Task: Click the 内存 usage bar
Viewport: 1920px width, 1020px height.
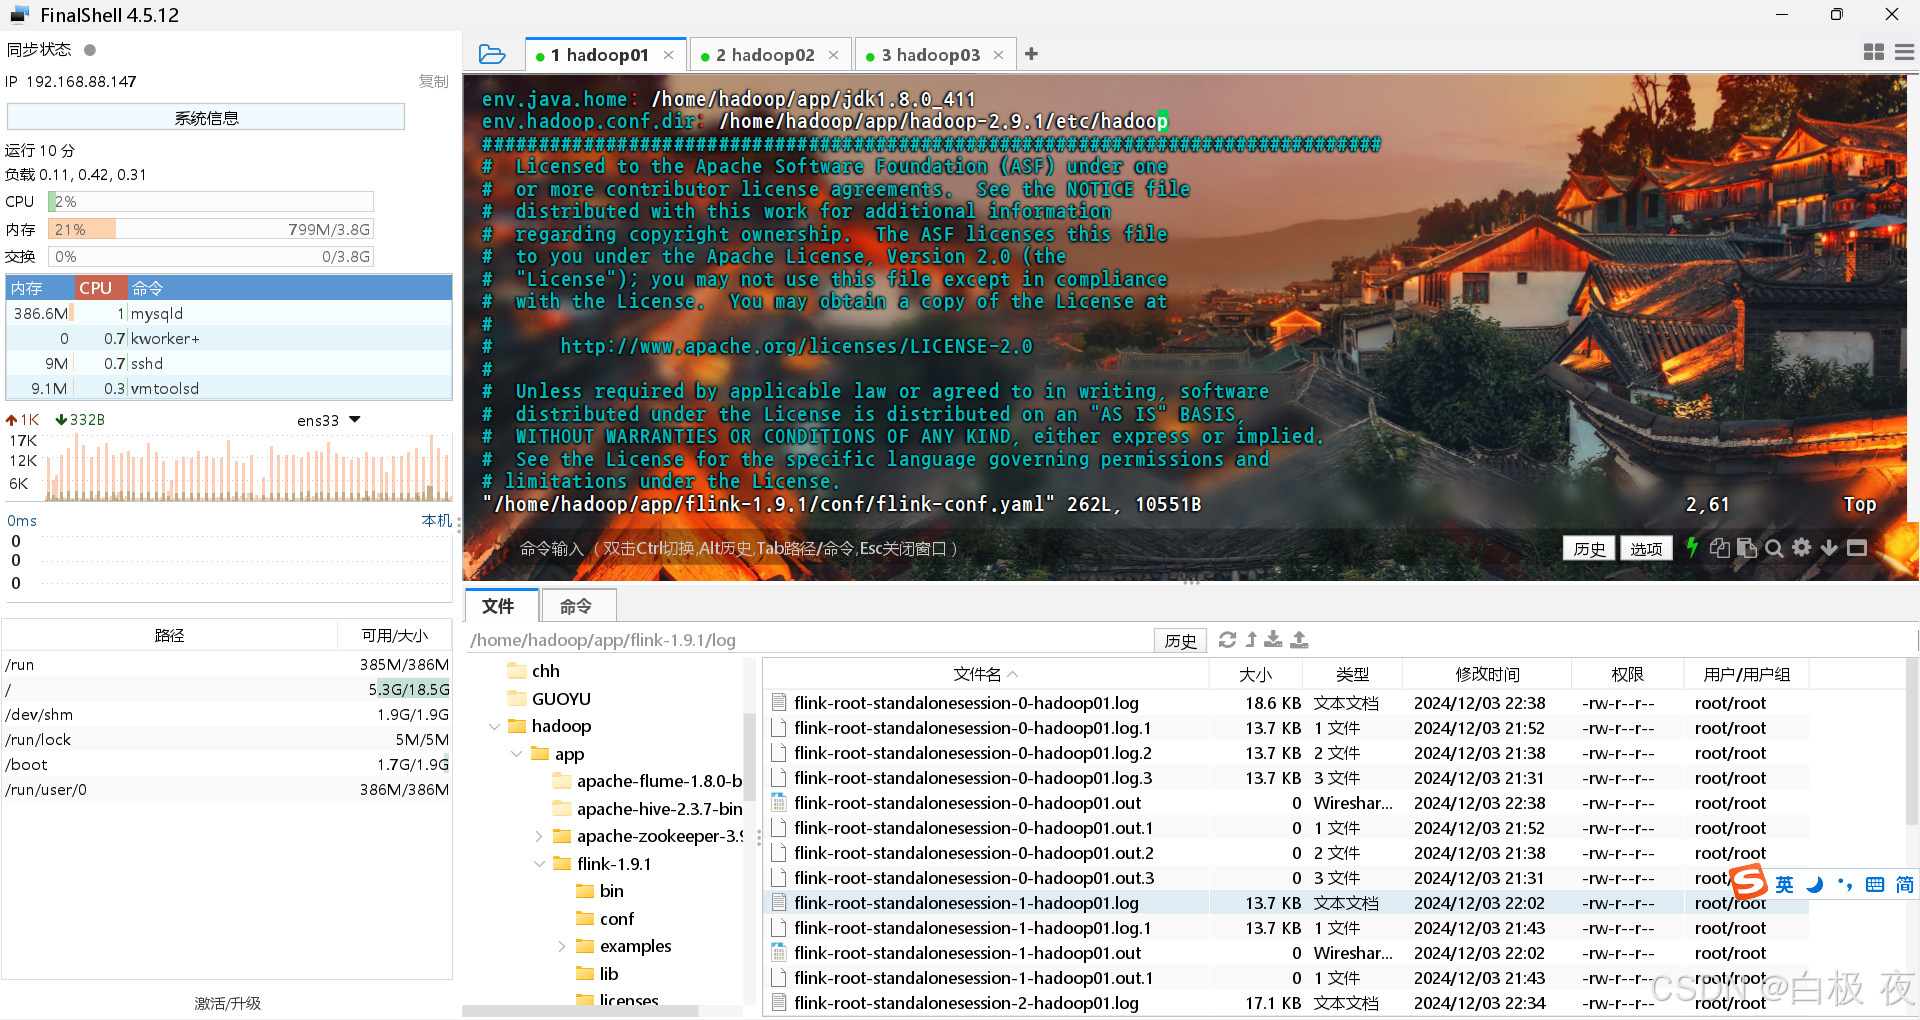Action: [211, 229]
